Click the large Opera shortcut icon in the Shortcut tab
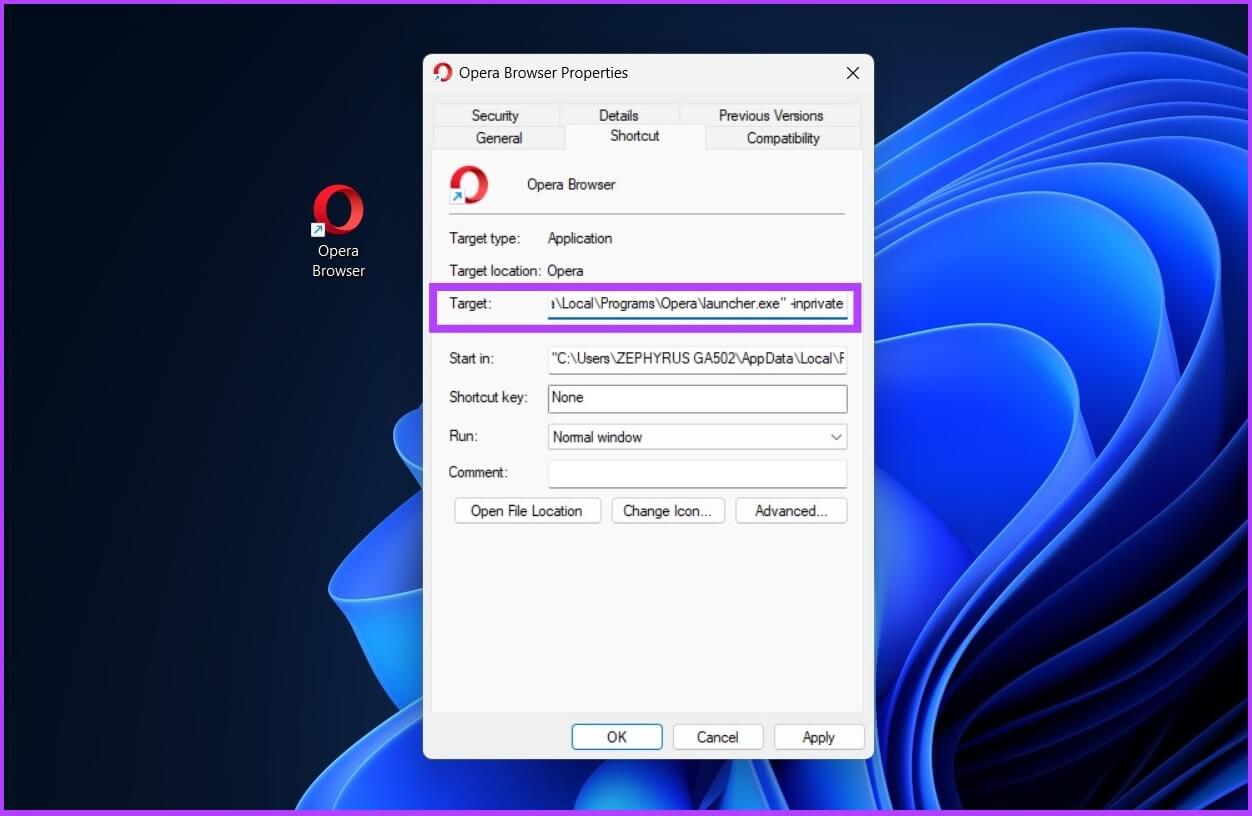The height and width of the screenshot is (816, 1252). [x=468, y=185]
